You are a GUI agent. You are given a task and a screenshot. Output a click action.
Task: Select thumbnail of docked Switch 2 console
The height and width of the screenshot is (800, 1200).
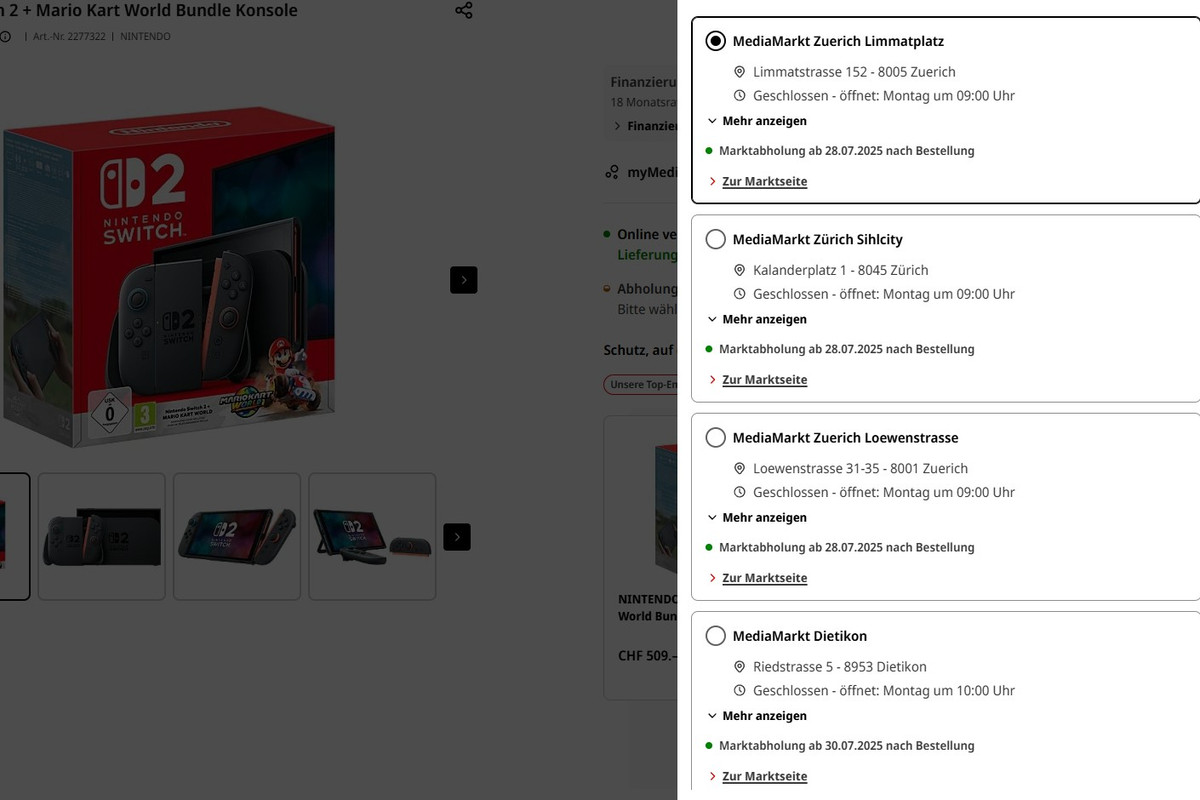pos(101,537)
